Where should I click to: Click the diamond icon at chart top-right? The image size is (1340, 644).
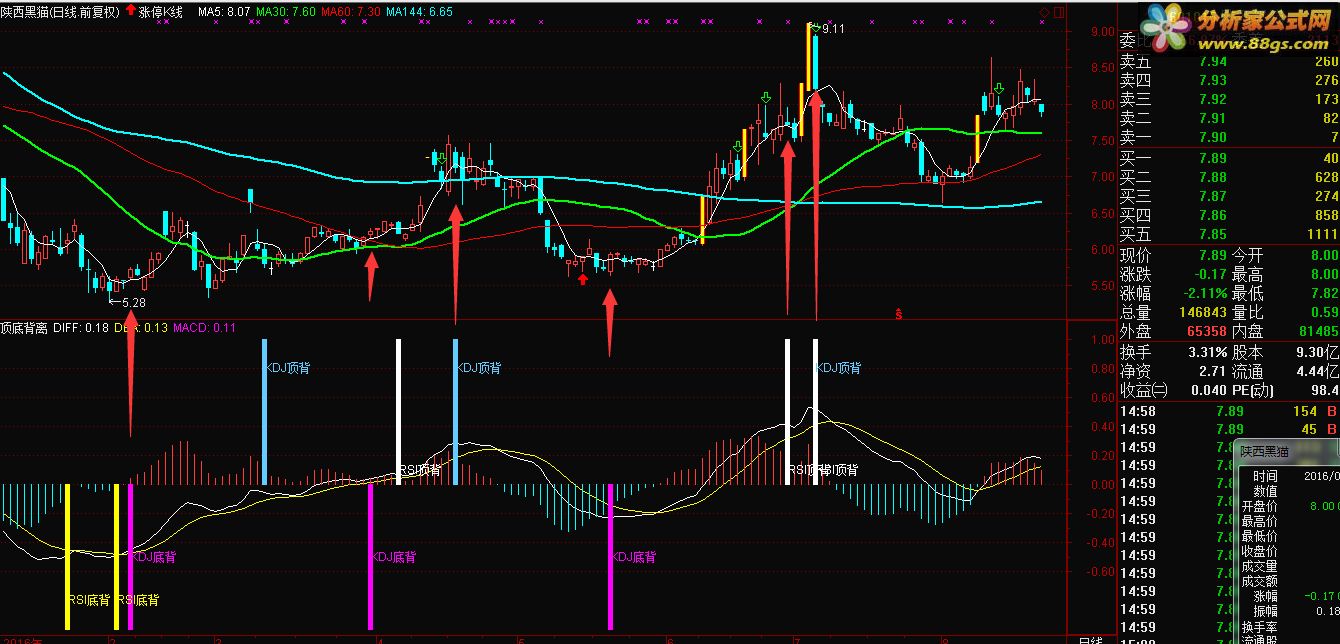(x=1045, y=12)
